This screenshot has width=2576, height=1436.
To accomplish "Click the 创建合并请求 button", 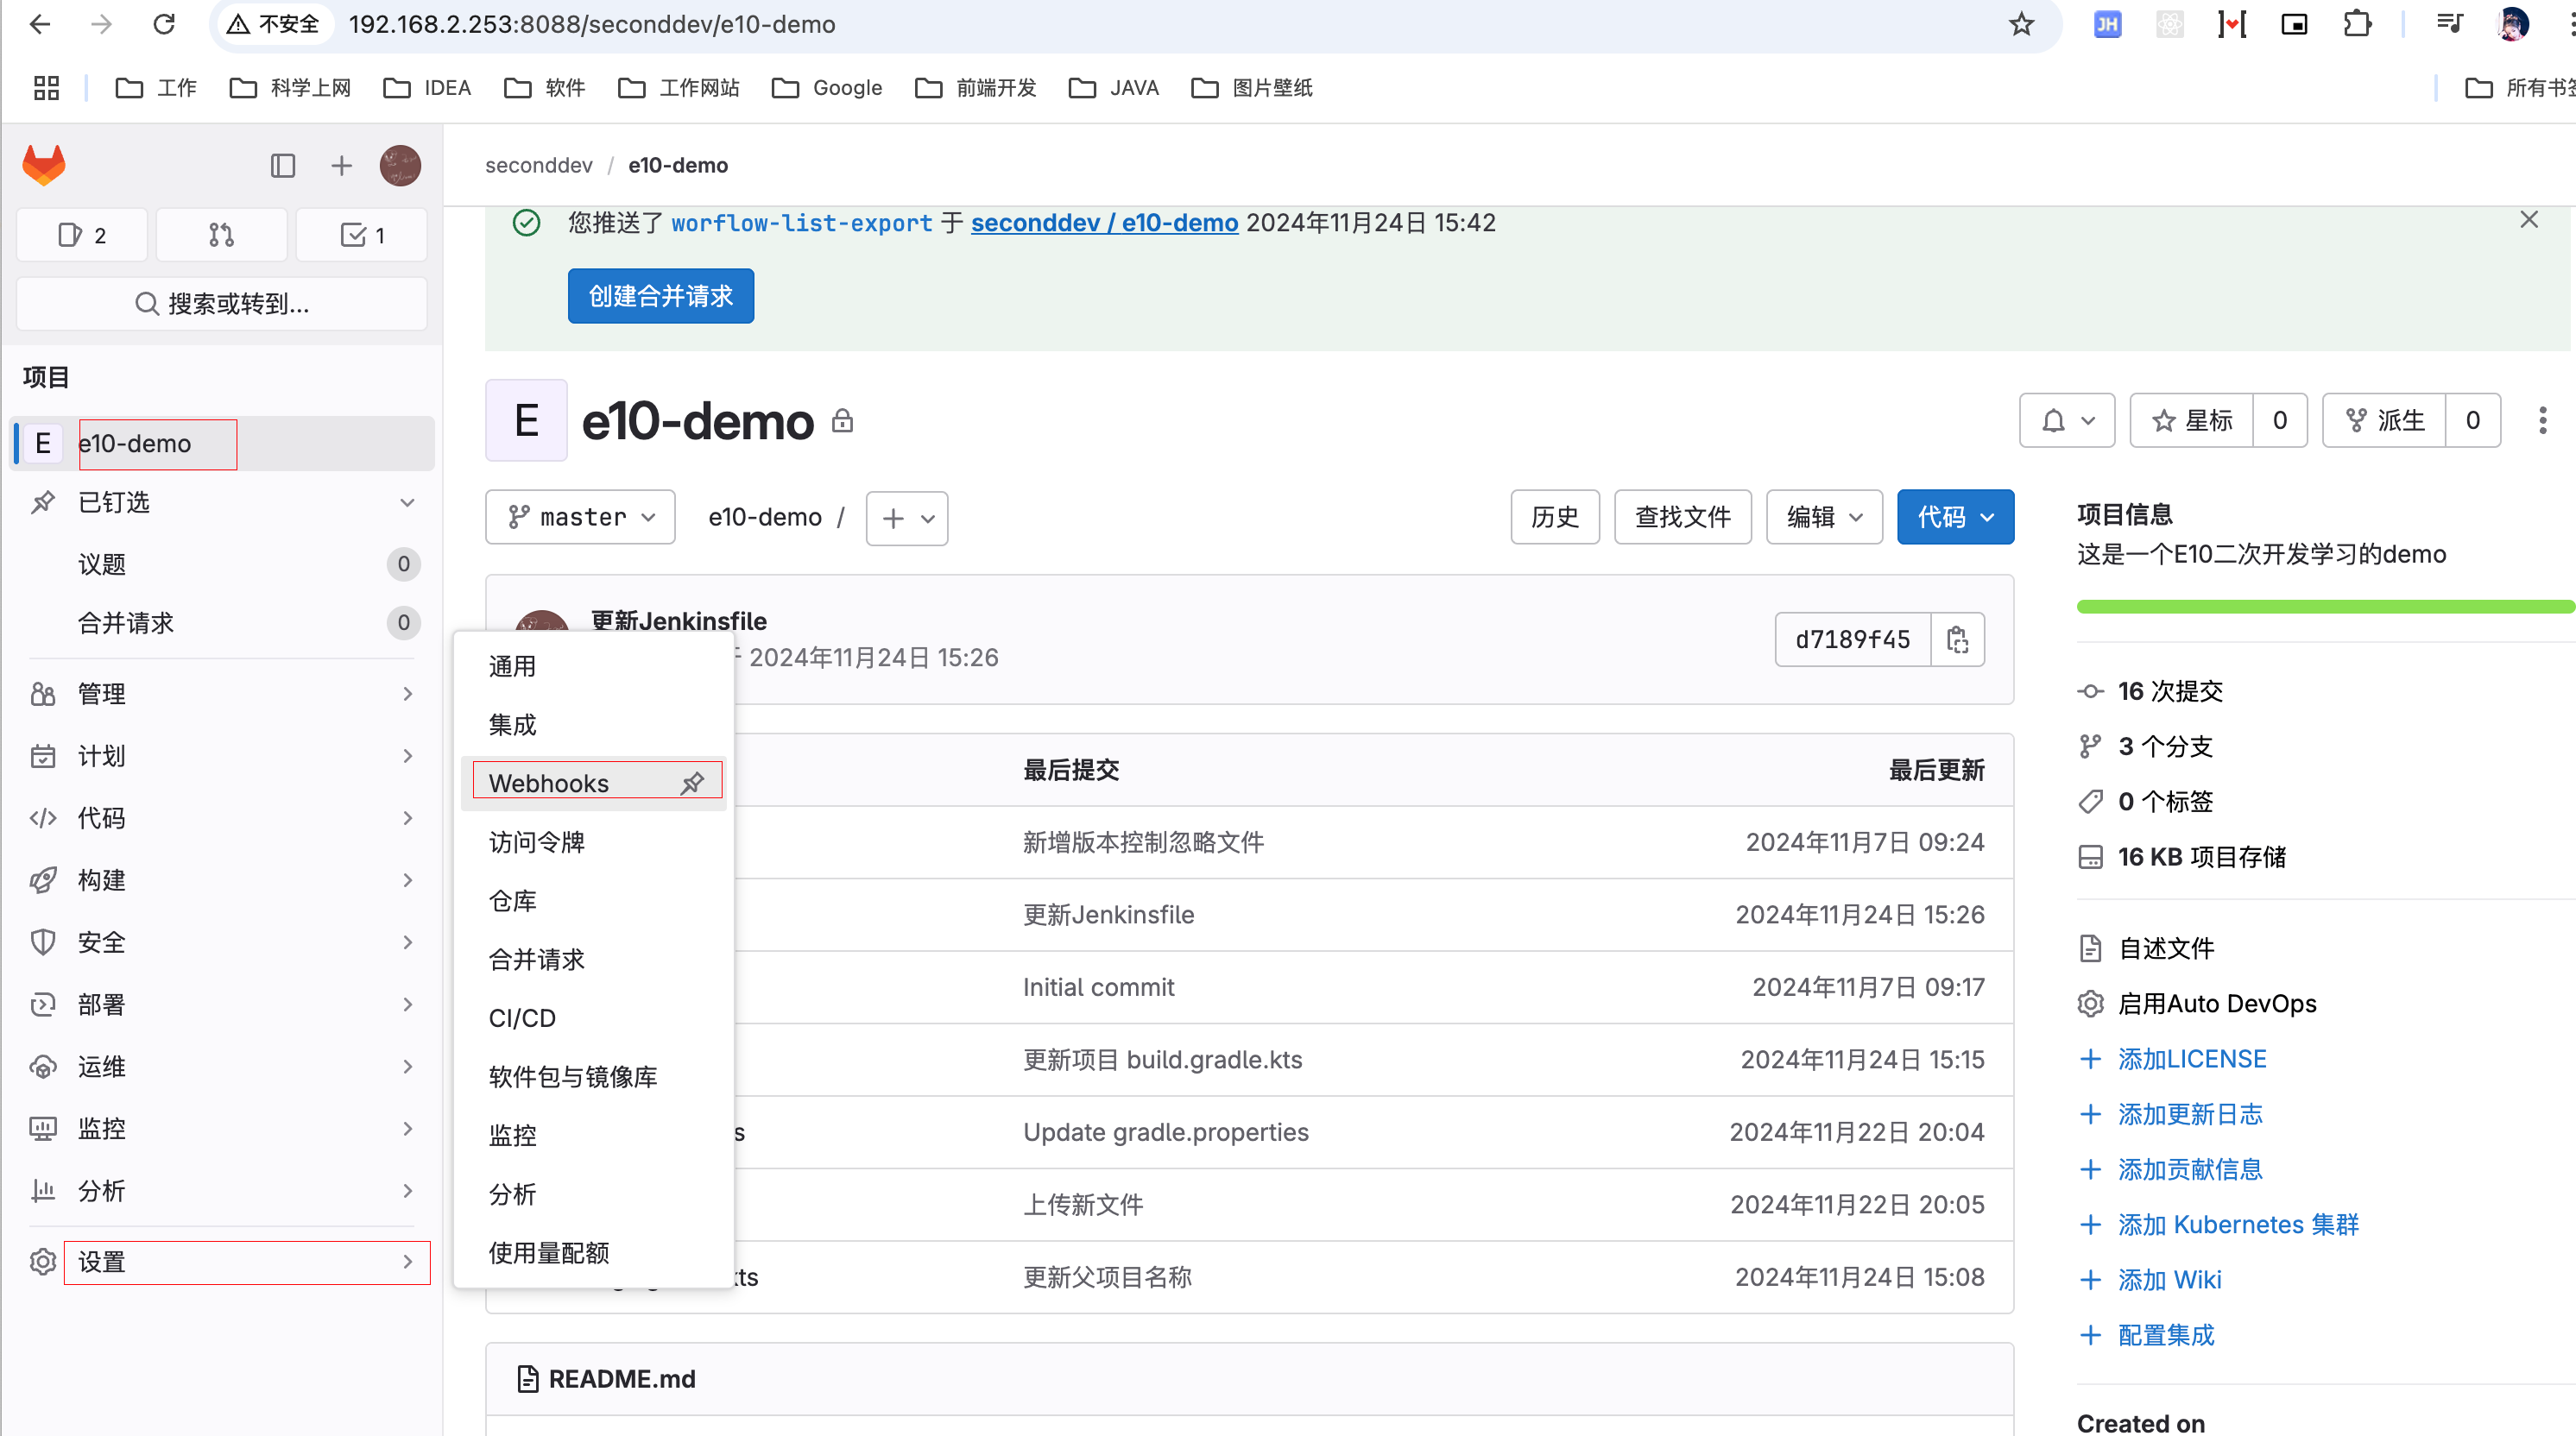I will click(x=660, y=296).
